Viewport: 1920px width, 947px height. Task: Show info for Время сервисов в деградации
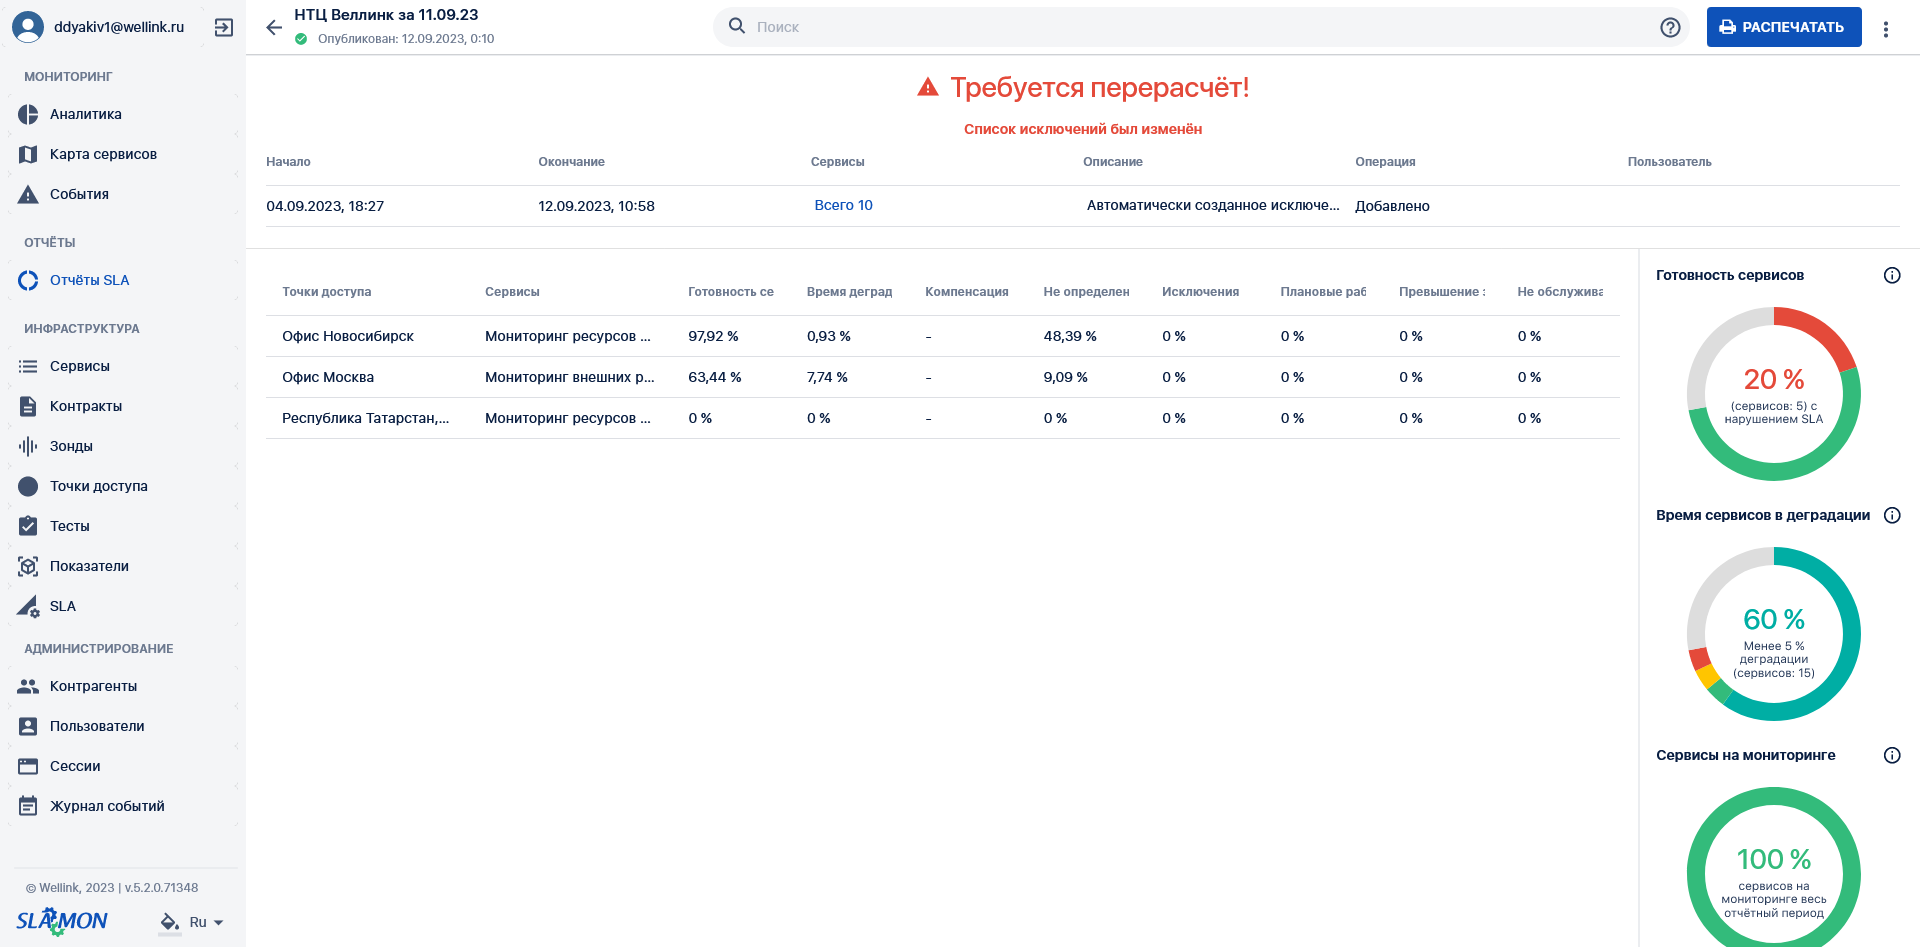[1892, 515]
